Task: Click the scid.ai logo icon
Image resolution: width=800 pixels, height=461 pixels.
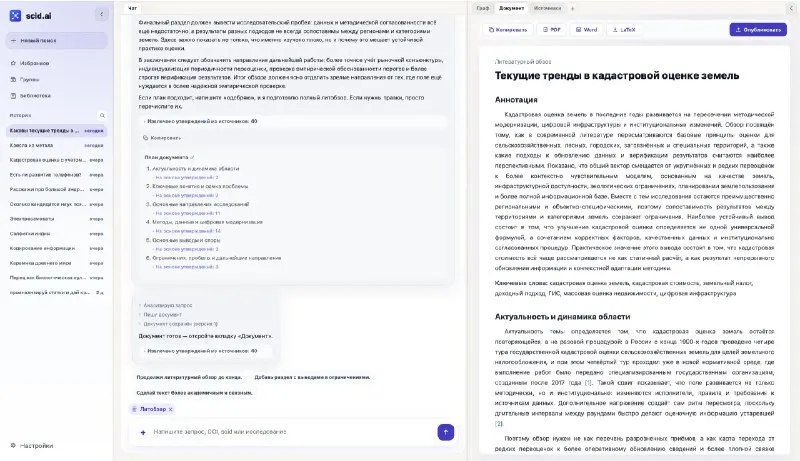Action: 15,16
